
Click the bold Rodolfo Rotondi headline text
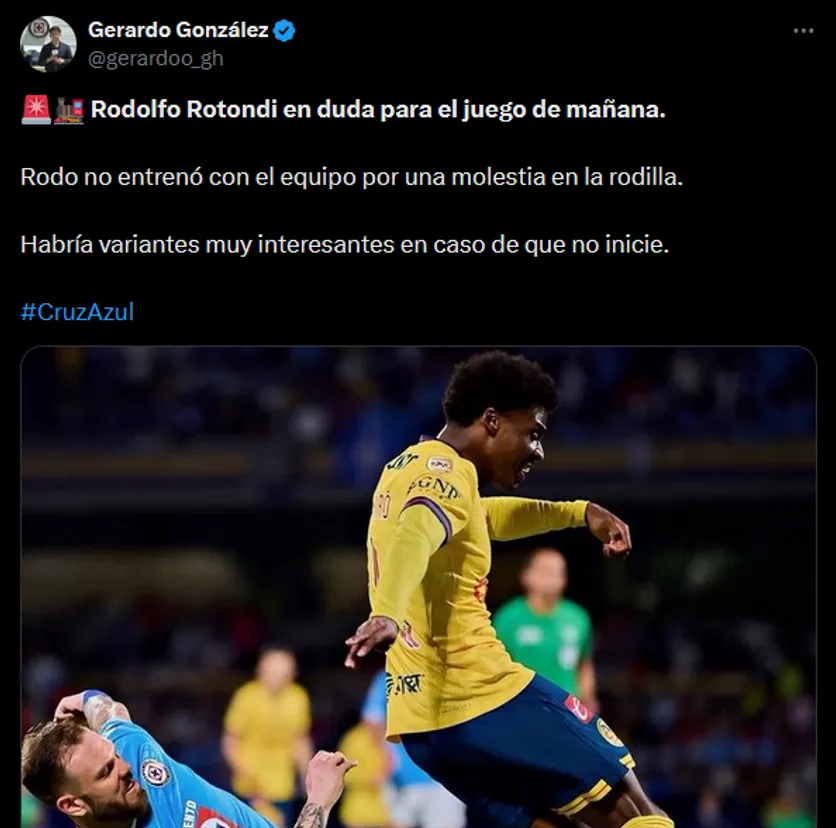[x=378, y=110]
